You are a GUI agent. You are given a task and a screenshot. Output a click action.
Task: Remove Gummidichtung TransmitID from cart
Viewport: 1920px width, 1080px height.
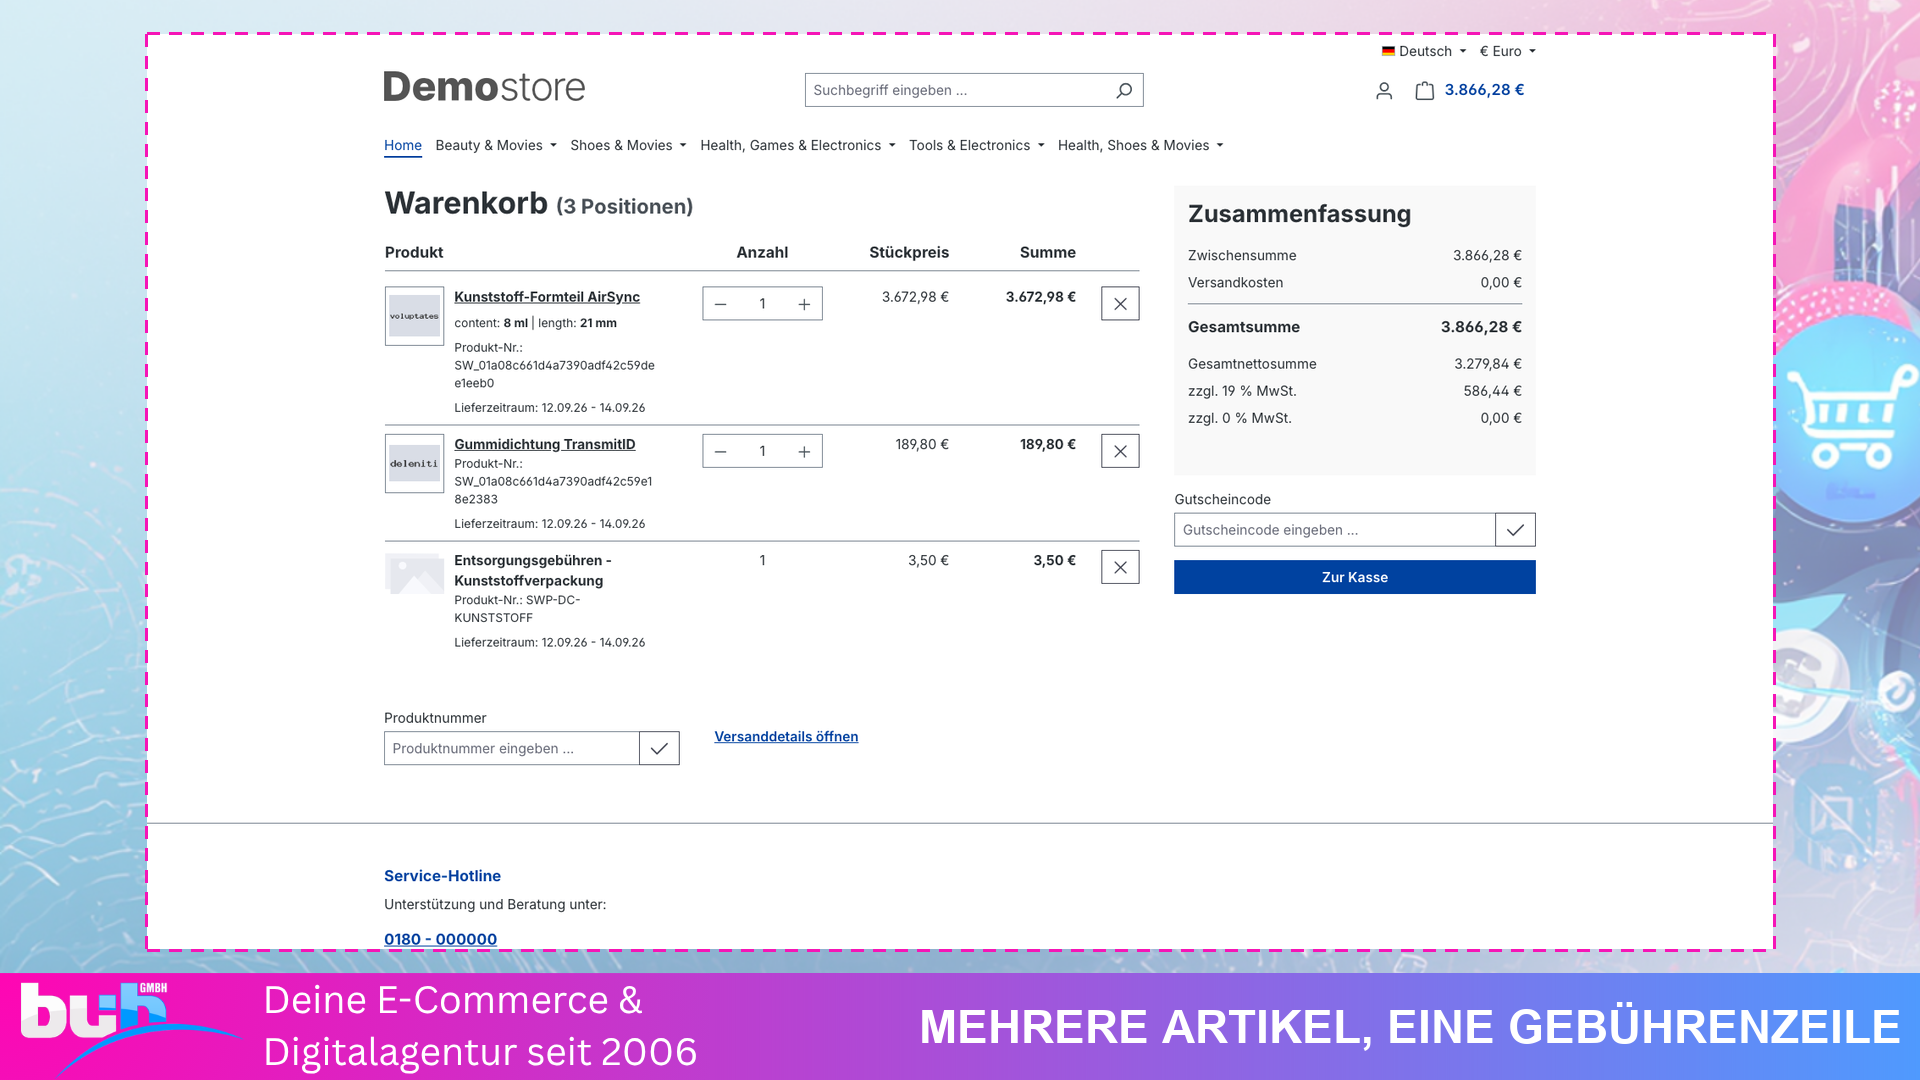tap(1120, 451)
